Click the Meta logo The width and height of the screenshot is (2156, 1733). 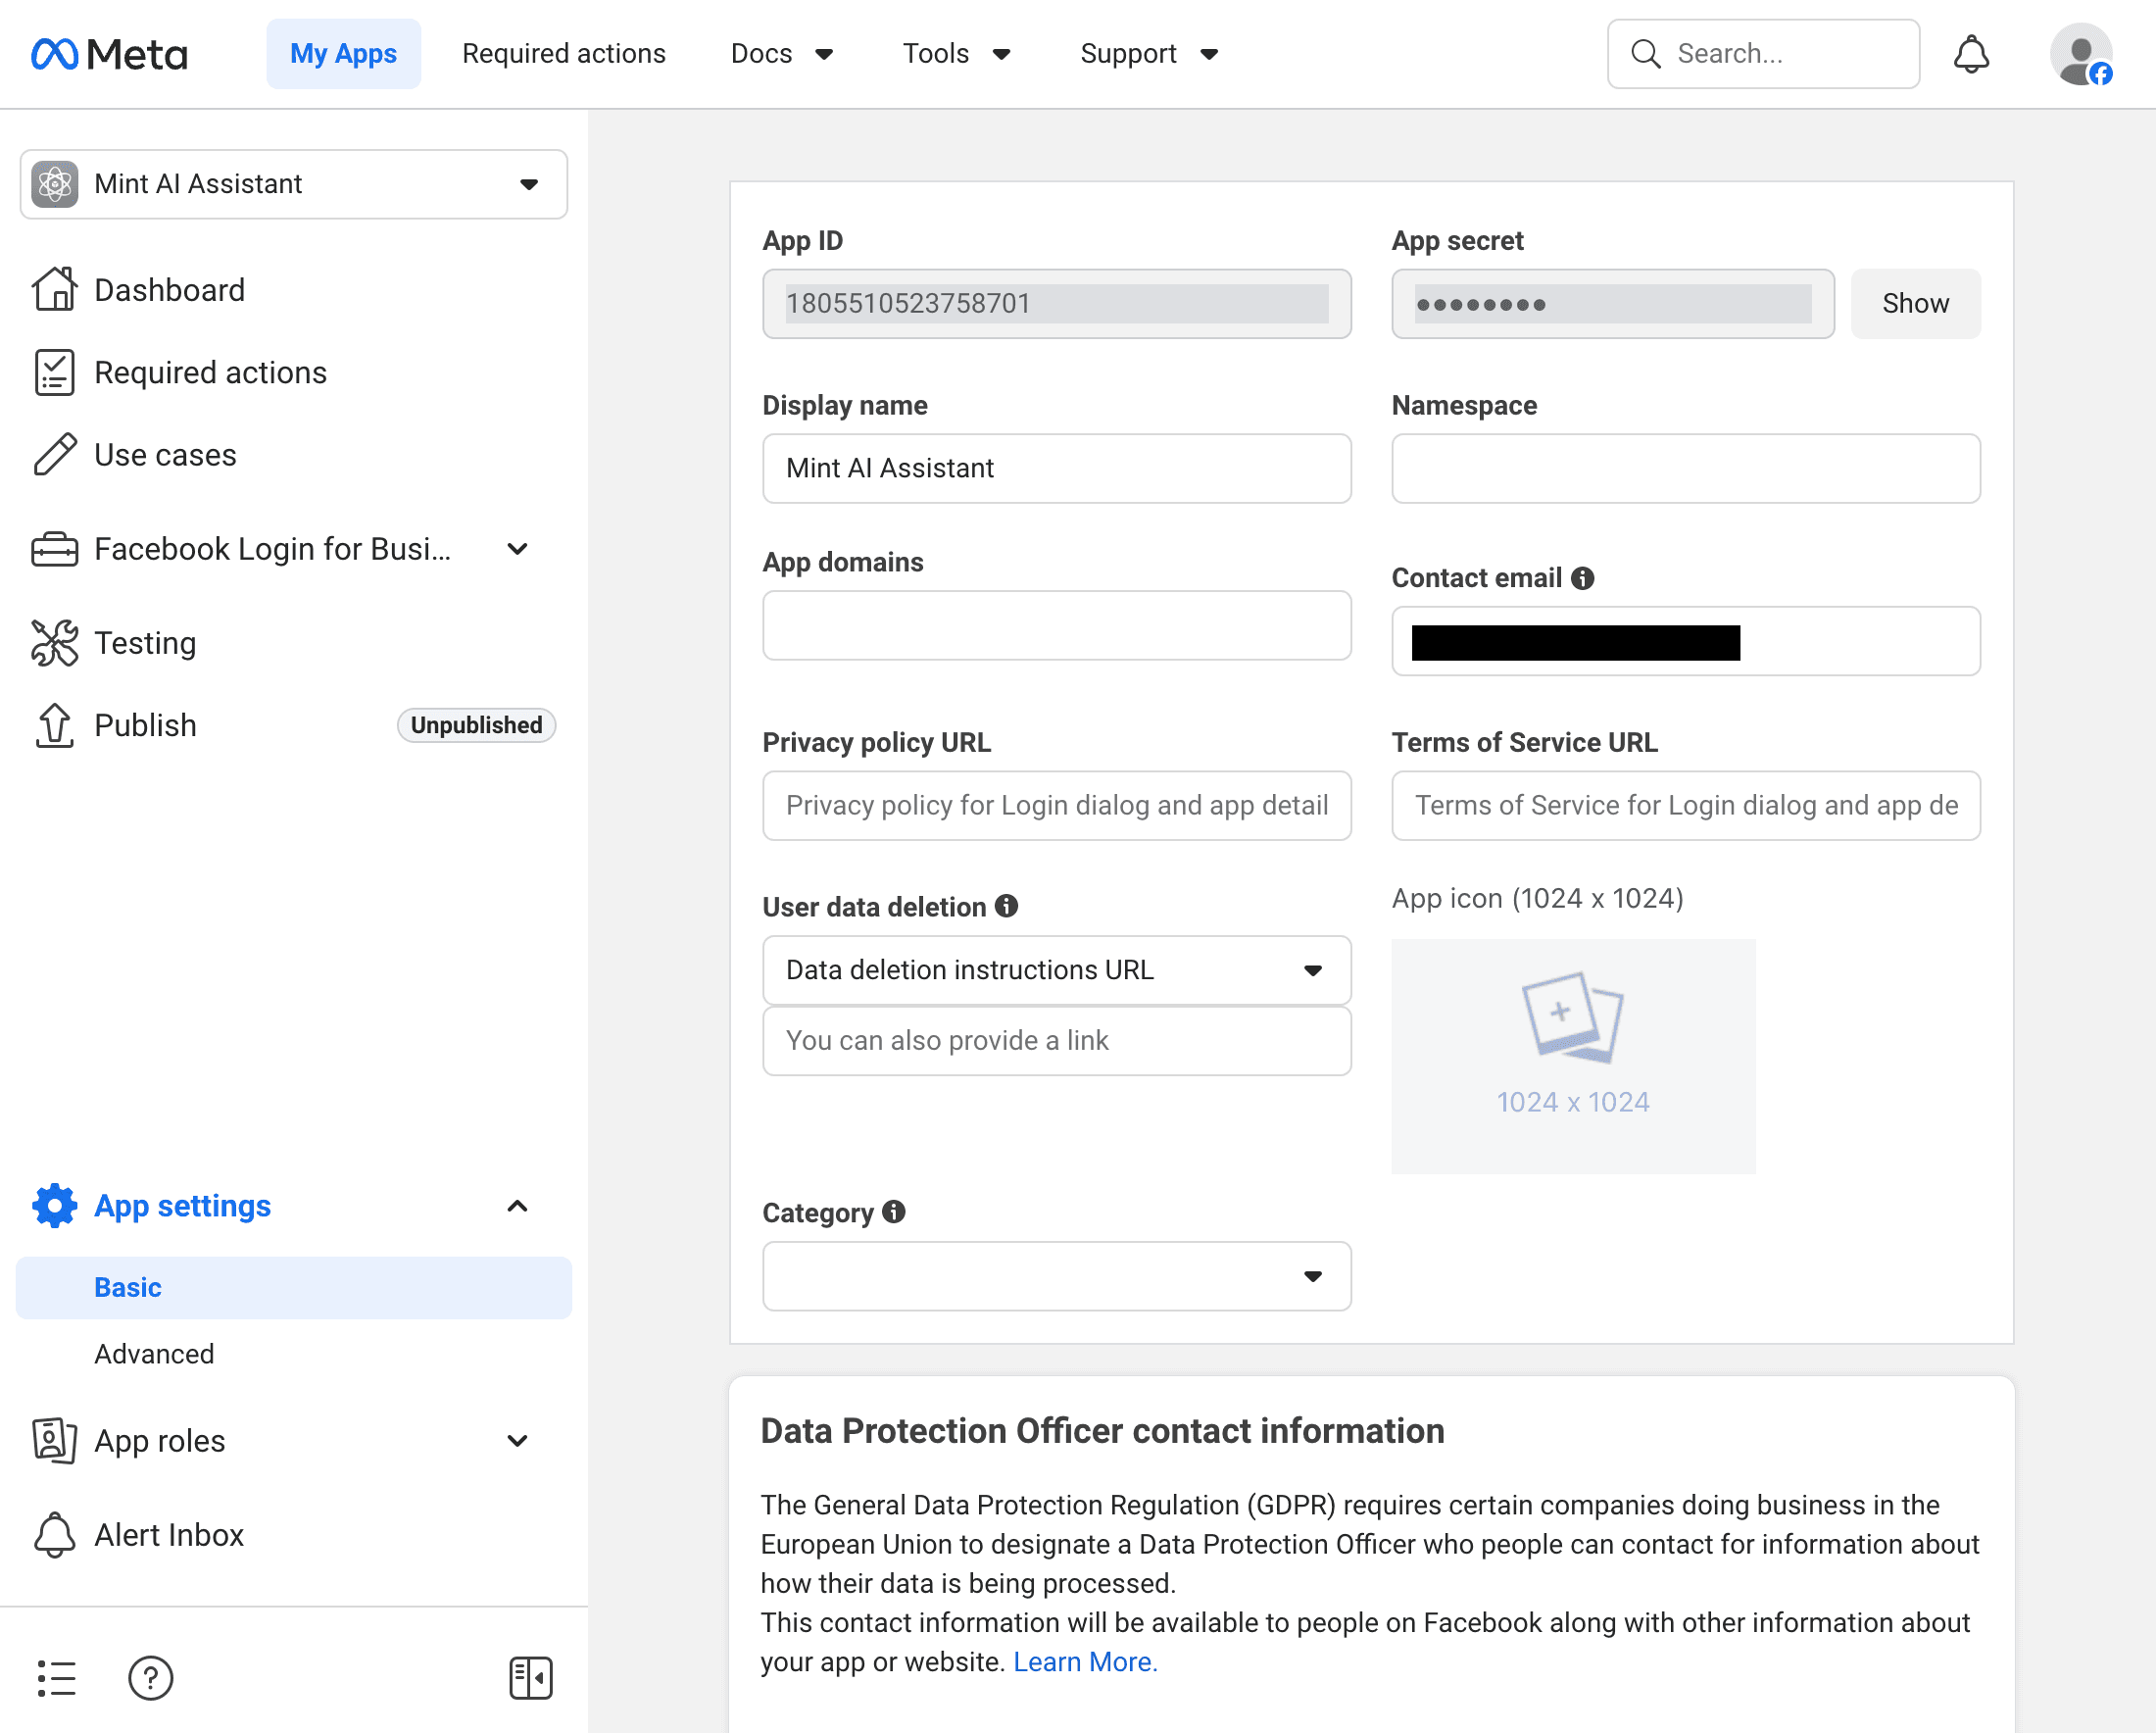pos(109,54)
